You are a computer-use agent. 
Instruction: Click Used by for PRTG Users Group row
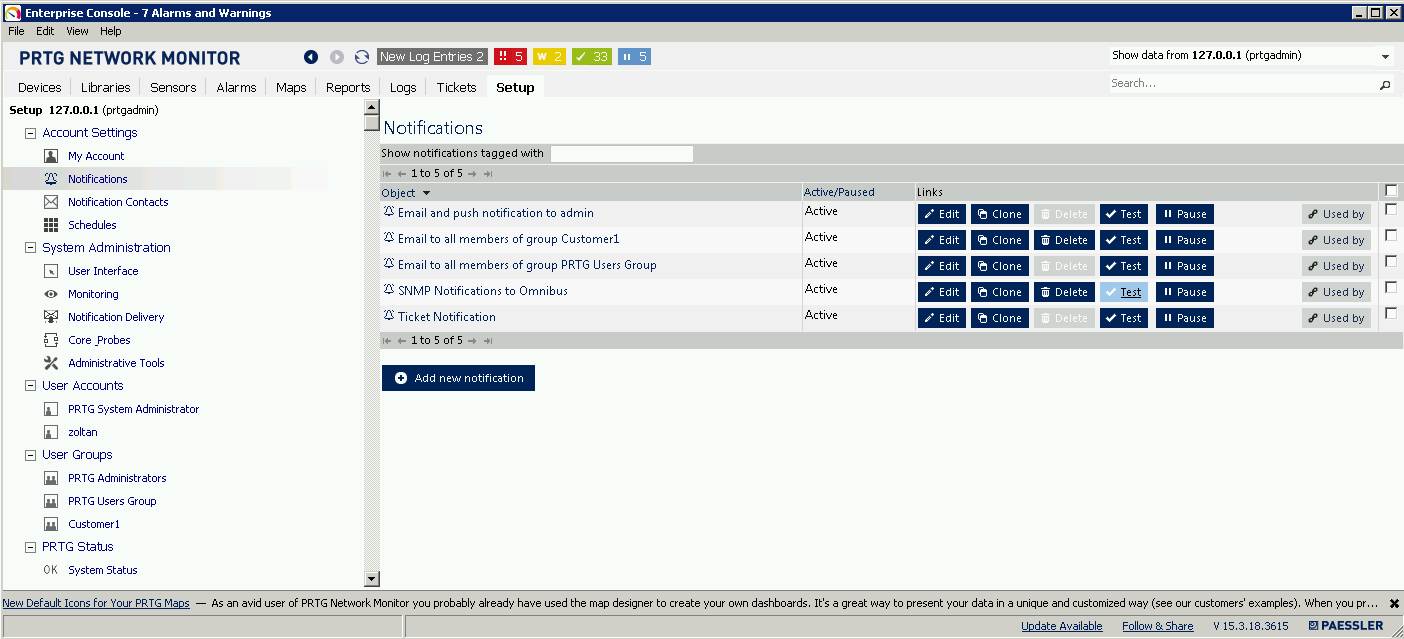tap(1336, 266)
